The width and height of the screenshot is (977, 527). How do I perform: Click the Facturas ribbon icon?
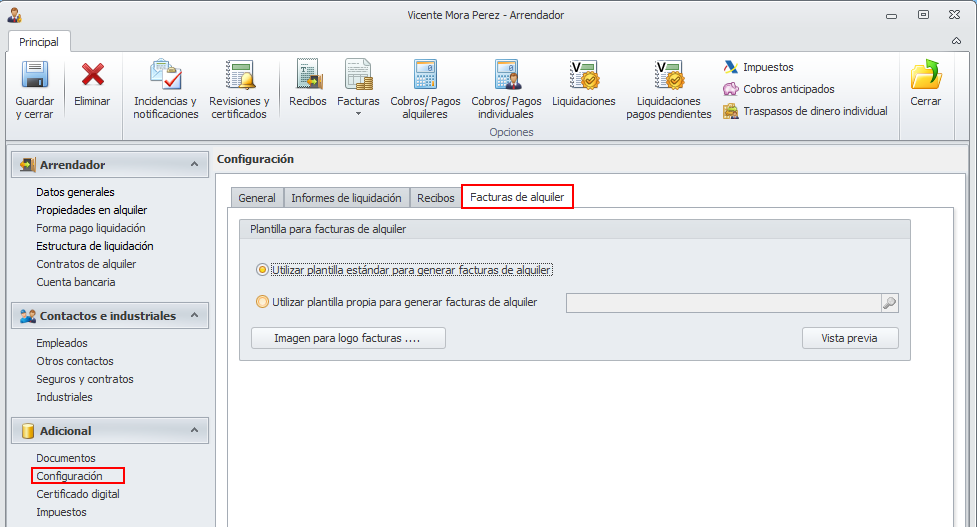[x=358, y=74]
